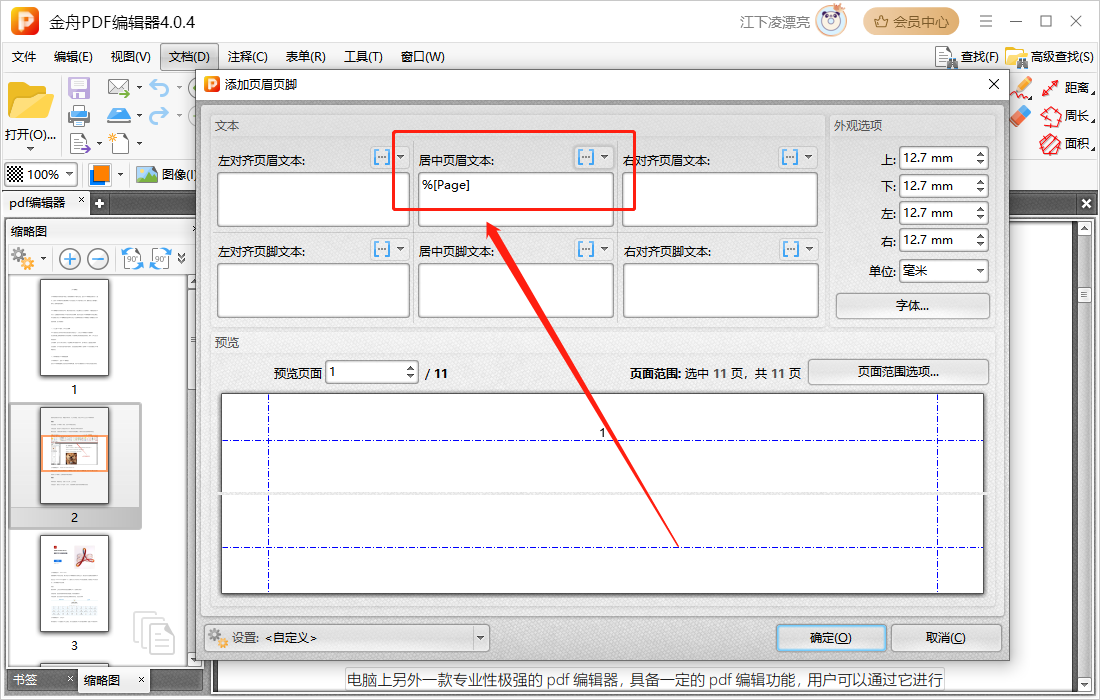Viewport: 1100px width, 700px height.
Task: Click the printer icon in the toolbar
Action: [79, 116]
